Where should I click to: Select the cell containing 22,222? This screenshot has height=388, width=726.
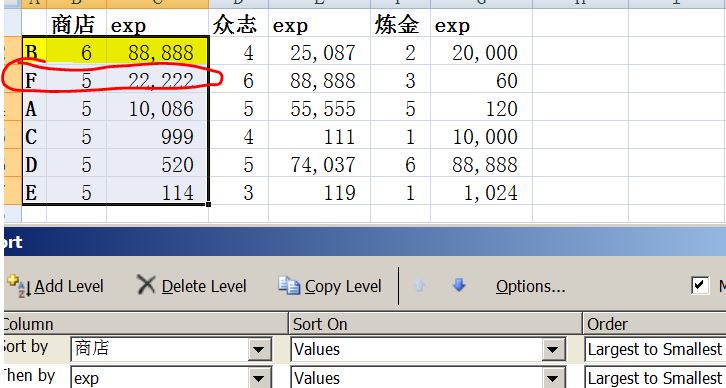[x=157, y=80]
